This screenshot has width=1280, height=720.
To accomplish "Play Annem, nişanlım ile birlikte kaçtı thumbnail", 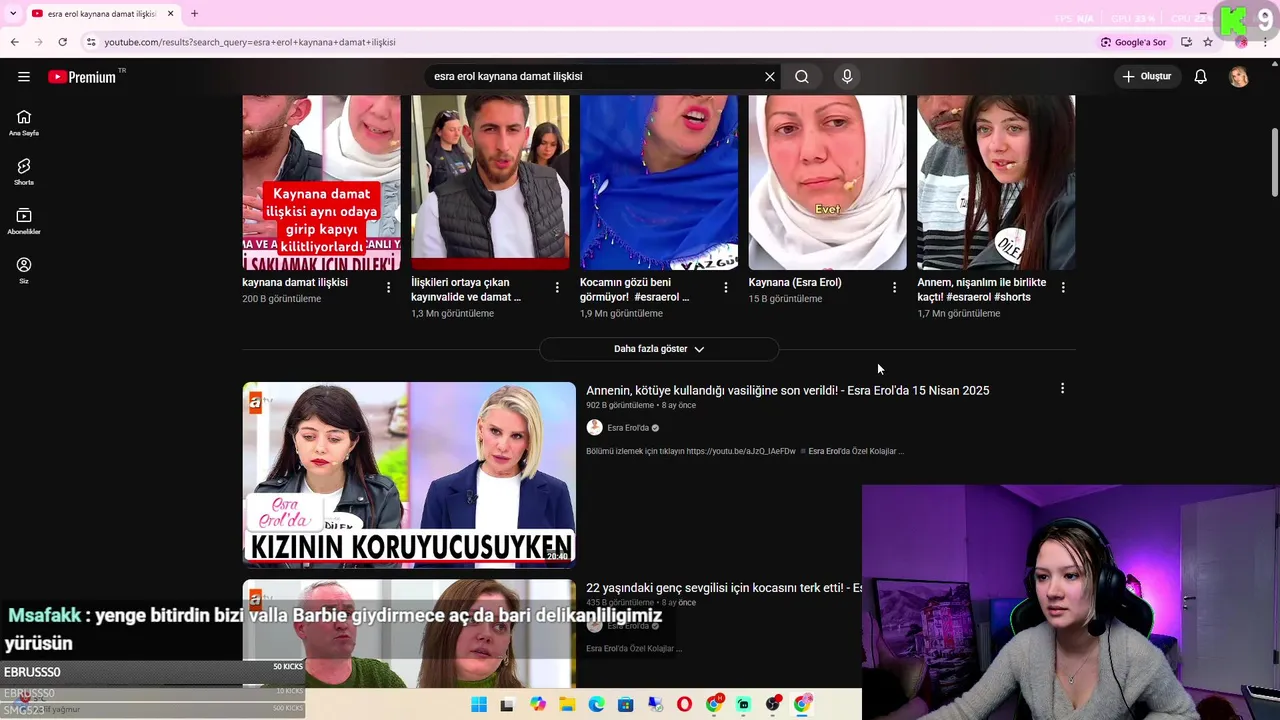I will tap(996, 182).
